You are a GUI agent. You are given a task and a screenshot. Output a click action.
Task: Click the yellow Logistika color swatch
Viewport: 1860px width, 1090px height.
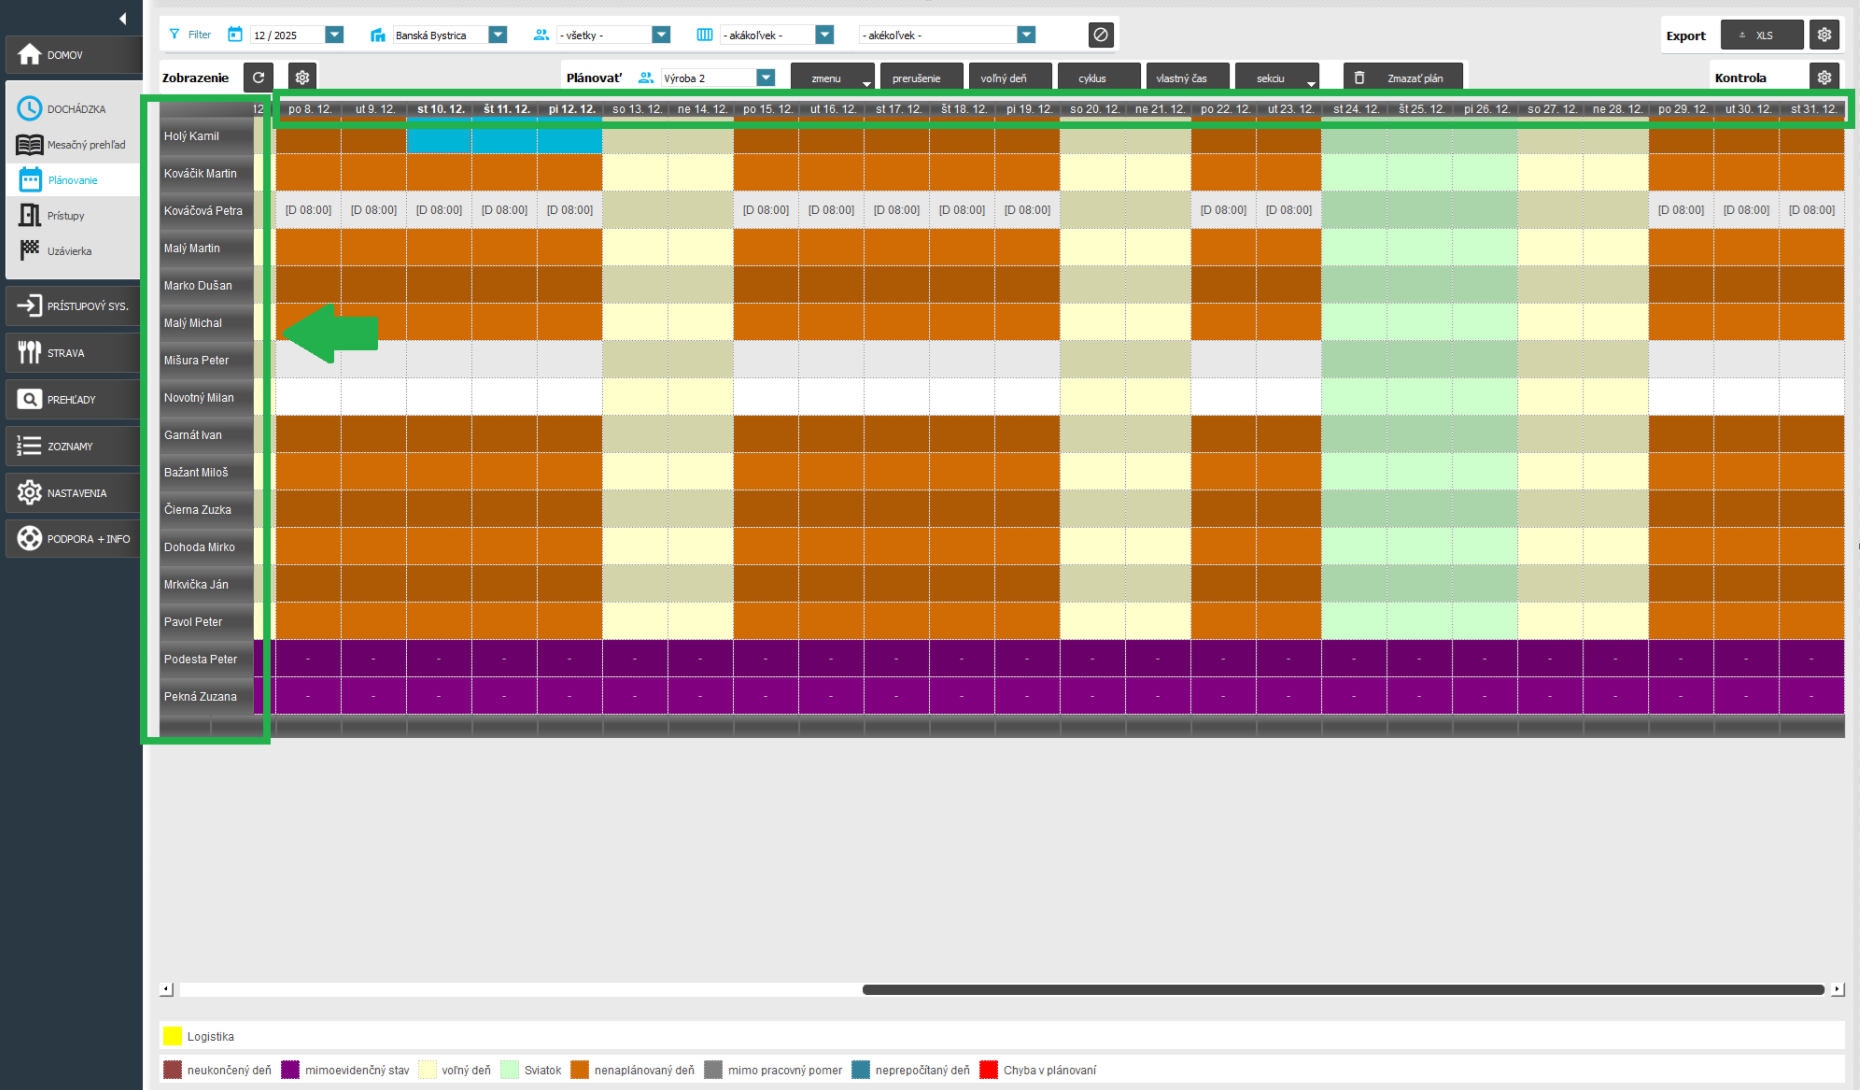[172, 1036]
